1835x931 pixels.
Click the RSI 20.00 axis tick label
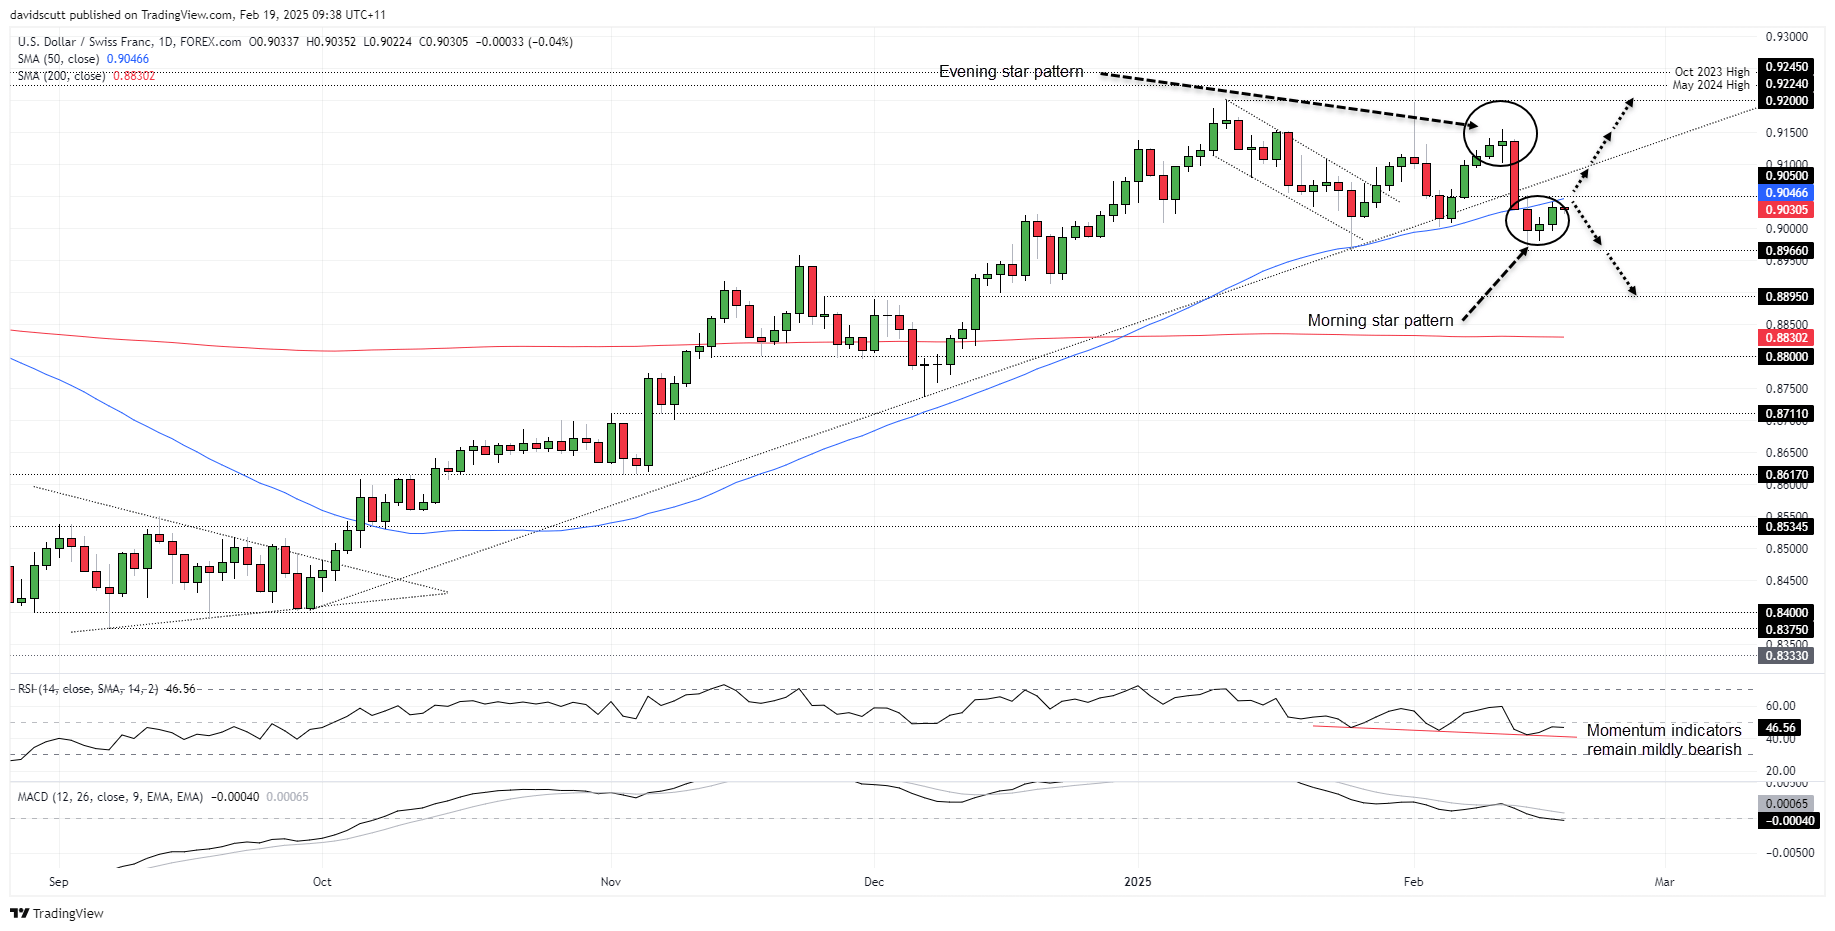coord(1781,771)
